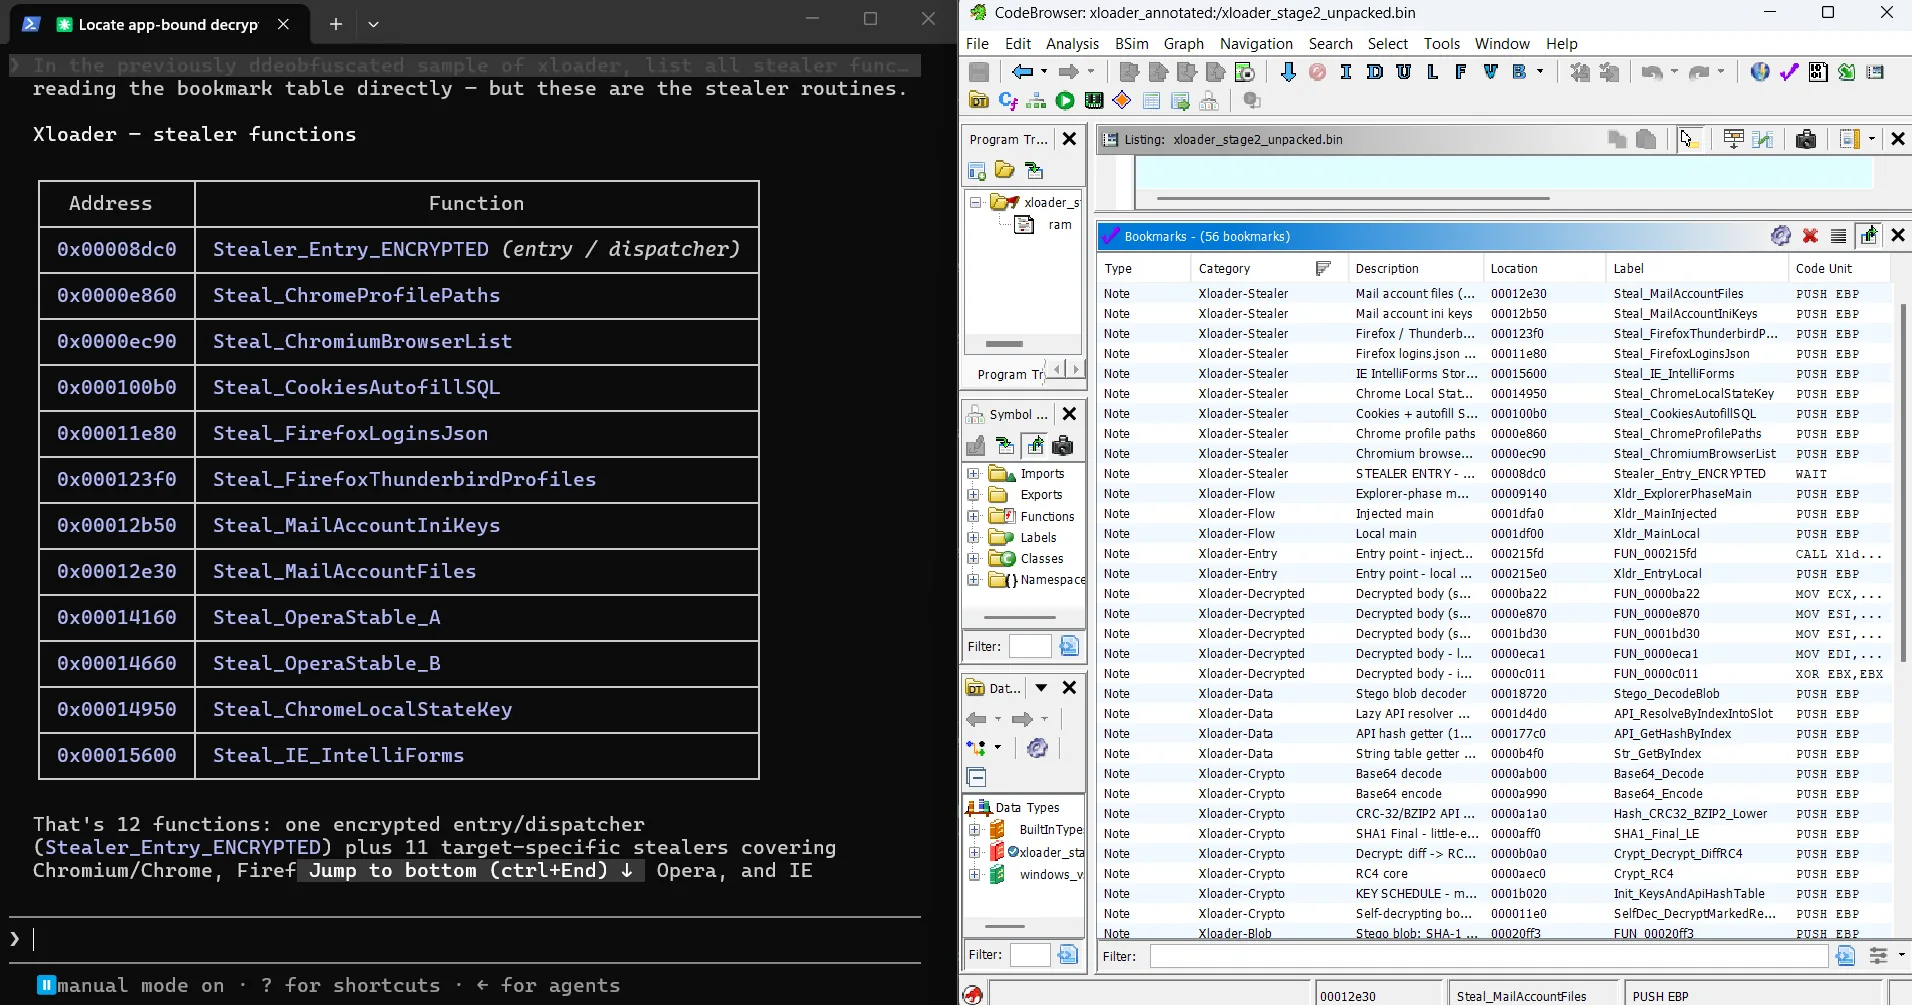Toggle bookmarks navigation-selection button in Bookmarks header
Image resolution: width=1912 pixels, height=1005 pixels.
1869,236
